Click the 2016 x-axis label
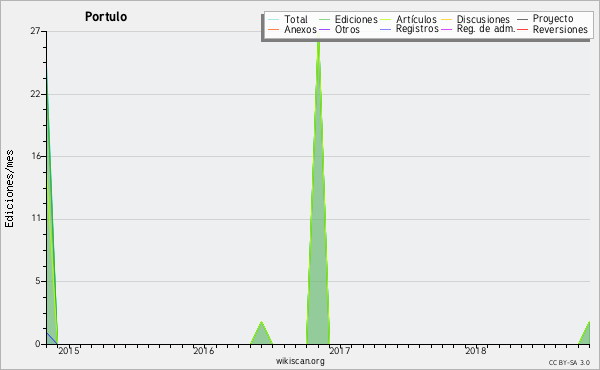Viewport: 600px width, 370px height. (x=204, y=351)
